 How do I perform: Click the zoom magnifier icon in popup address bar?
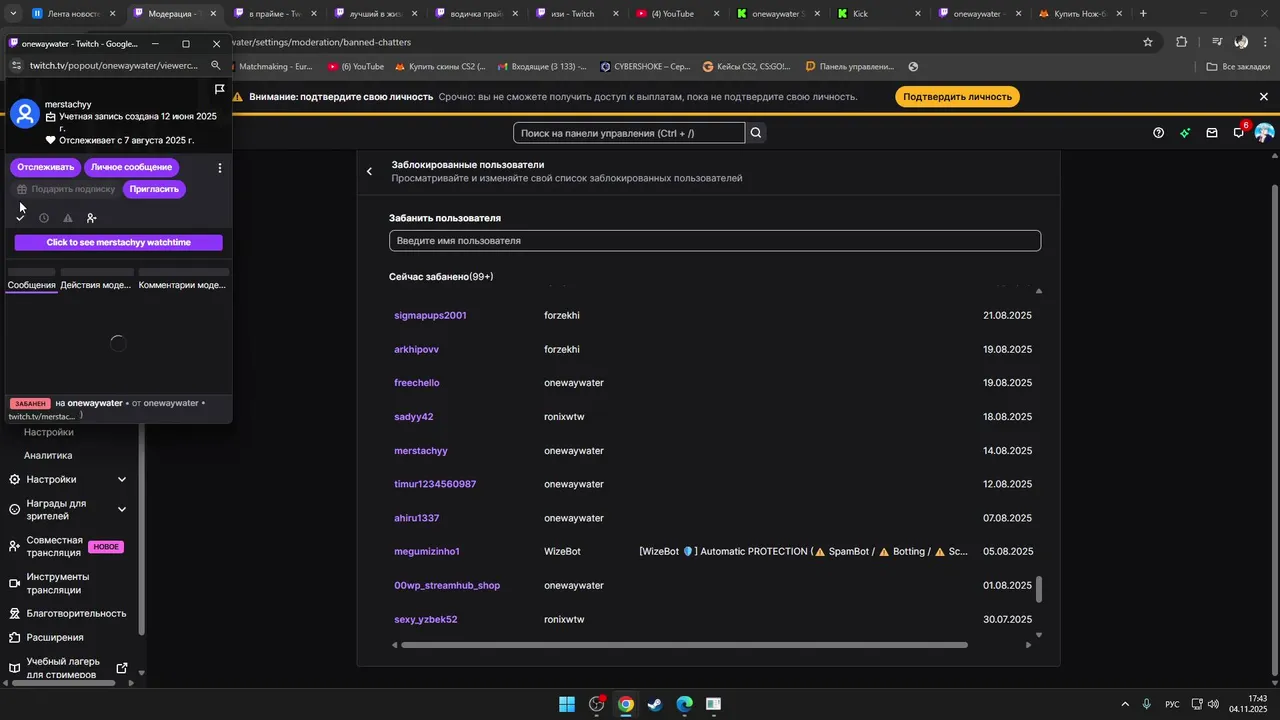click(x=215, y=65)
